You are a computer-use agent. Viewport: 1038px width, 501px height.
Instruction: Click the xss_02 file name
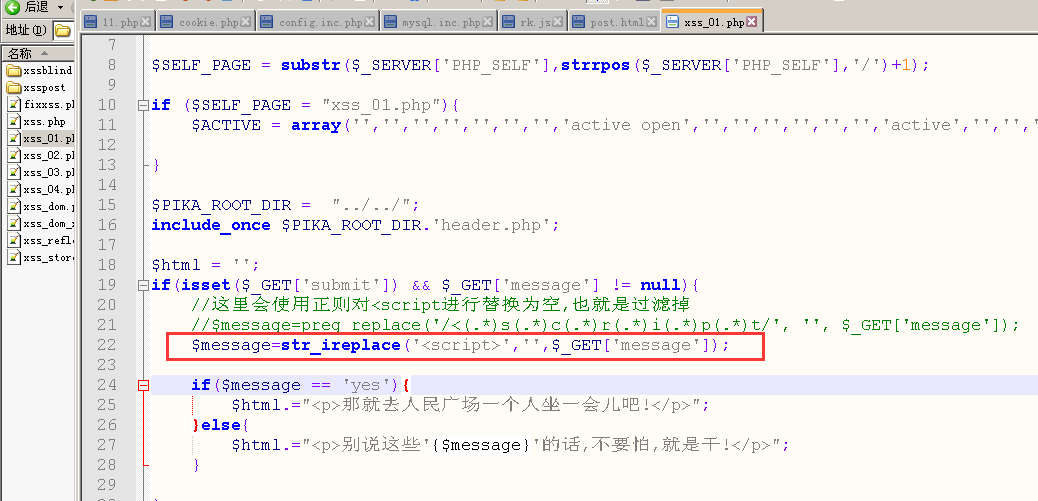(49, 156)
